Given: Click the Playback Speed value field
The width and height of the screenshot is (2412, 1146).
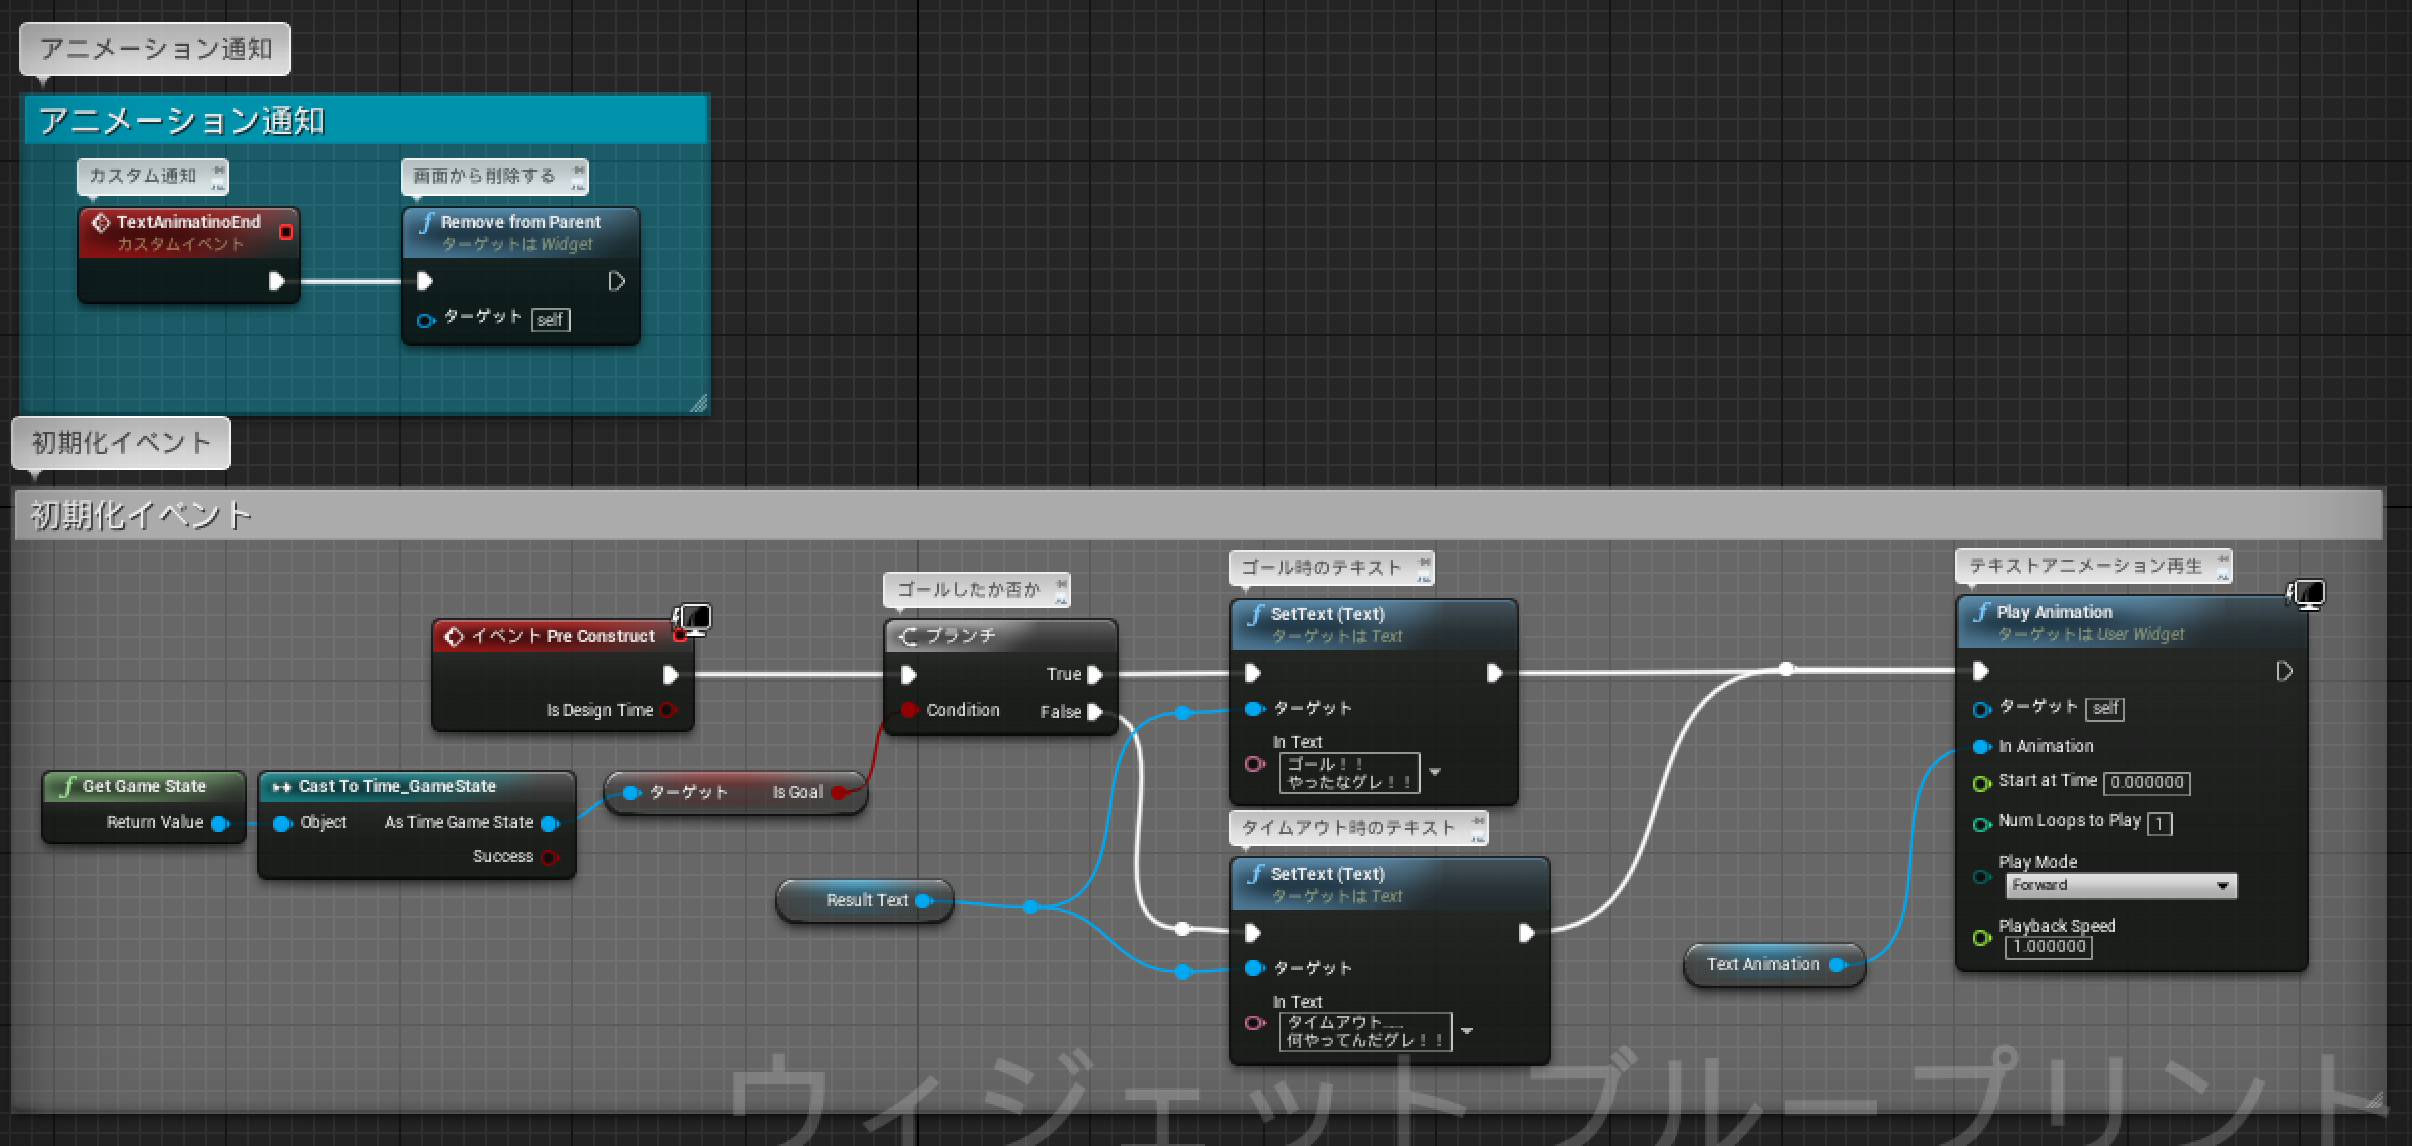Looking at the screenshot, I should point(2048,947).
